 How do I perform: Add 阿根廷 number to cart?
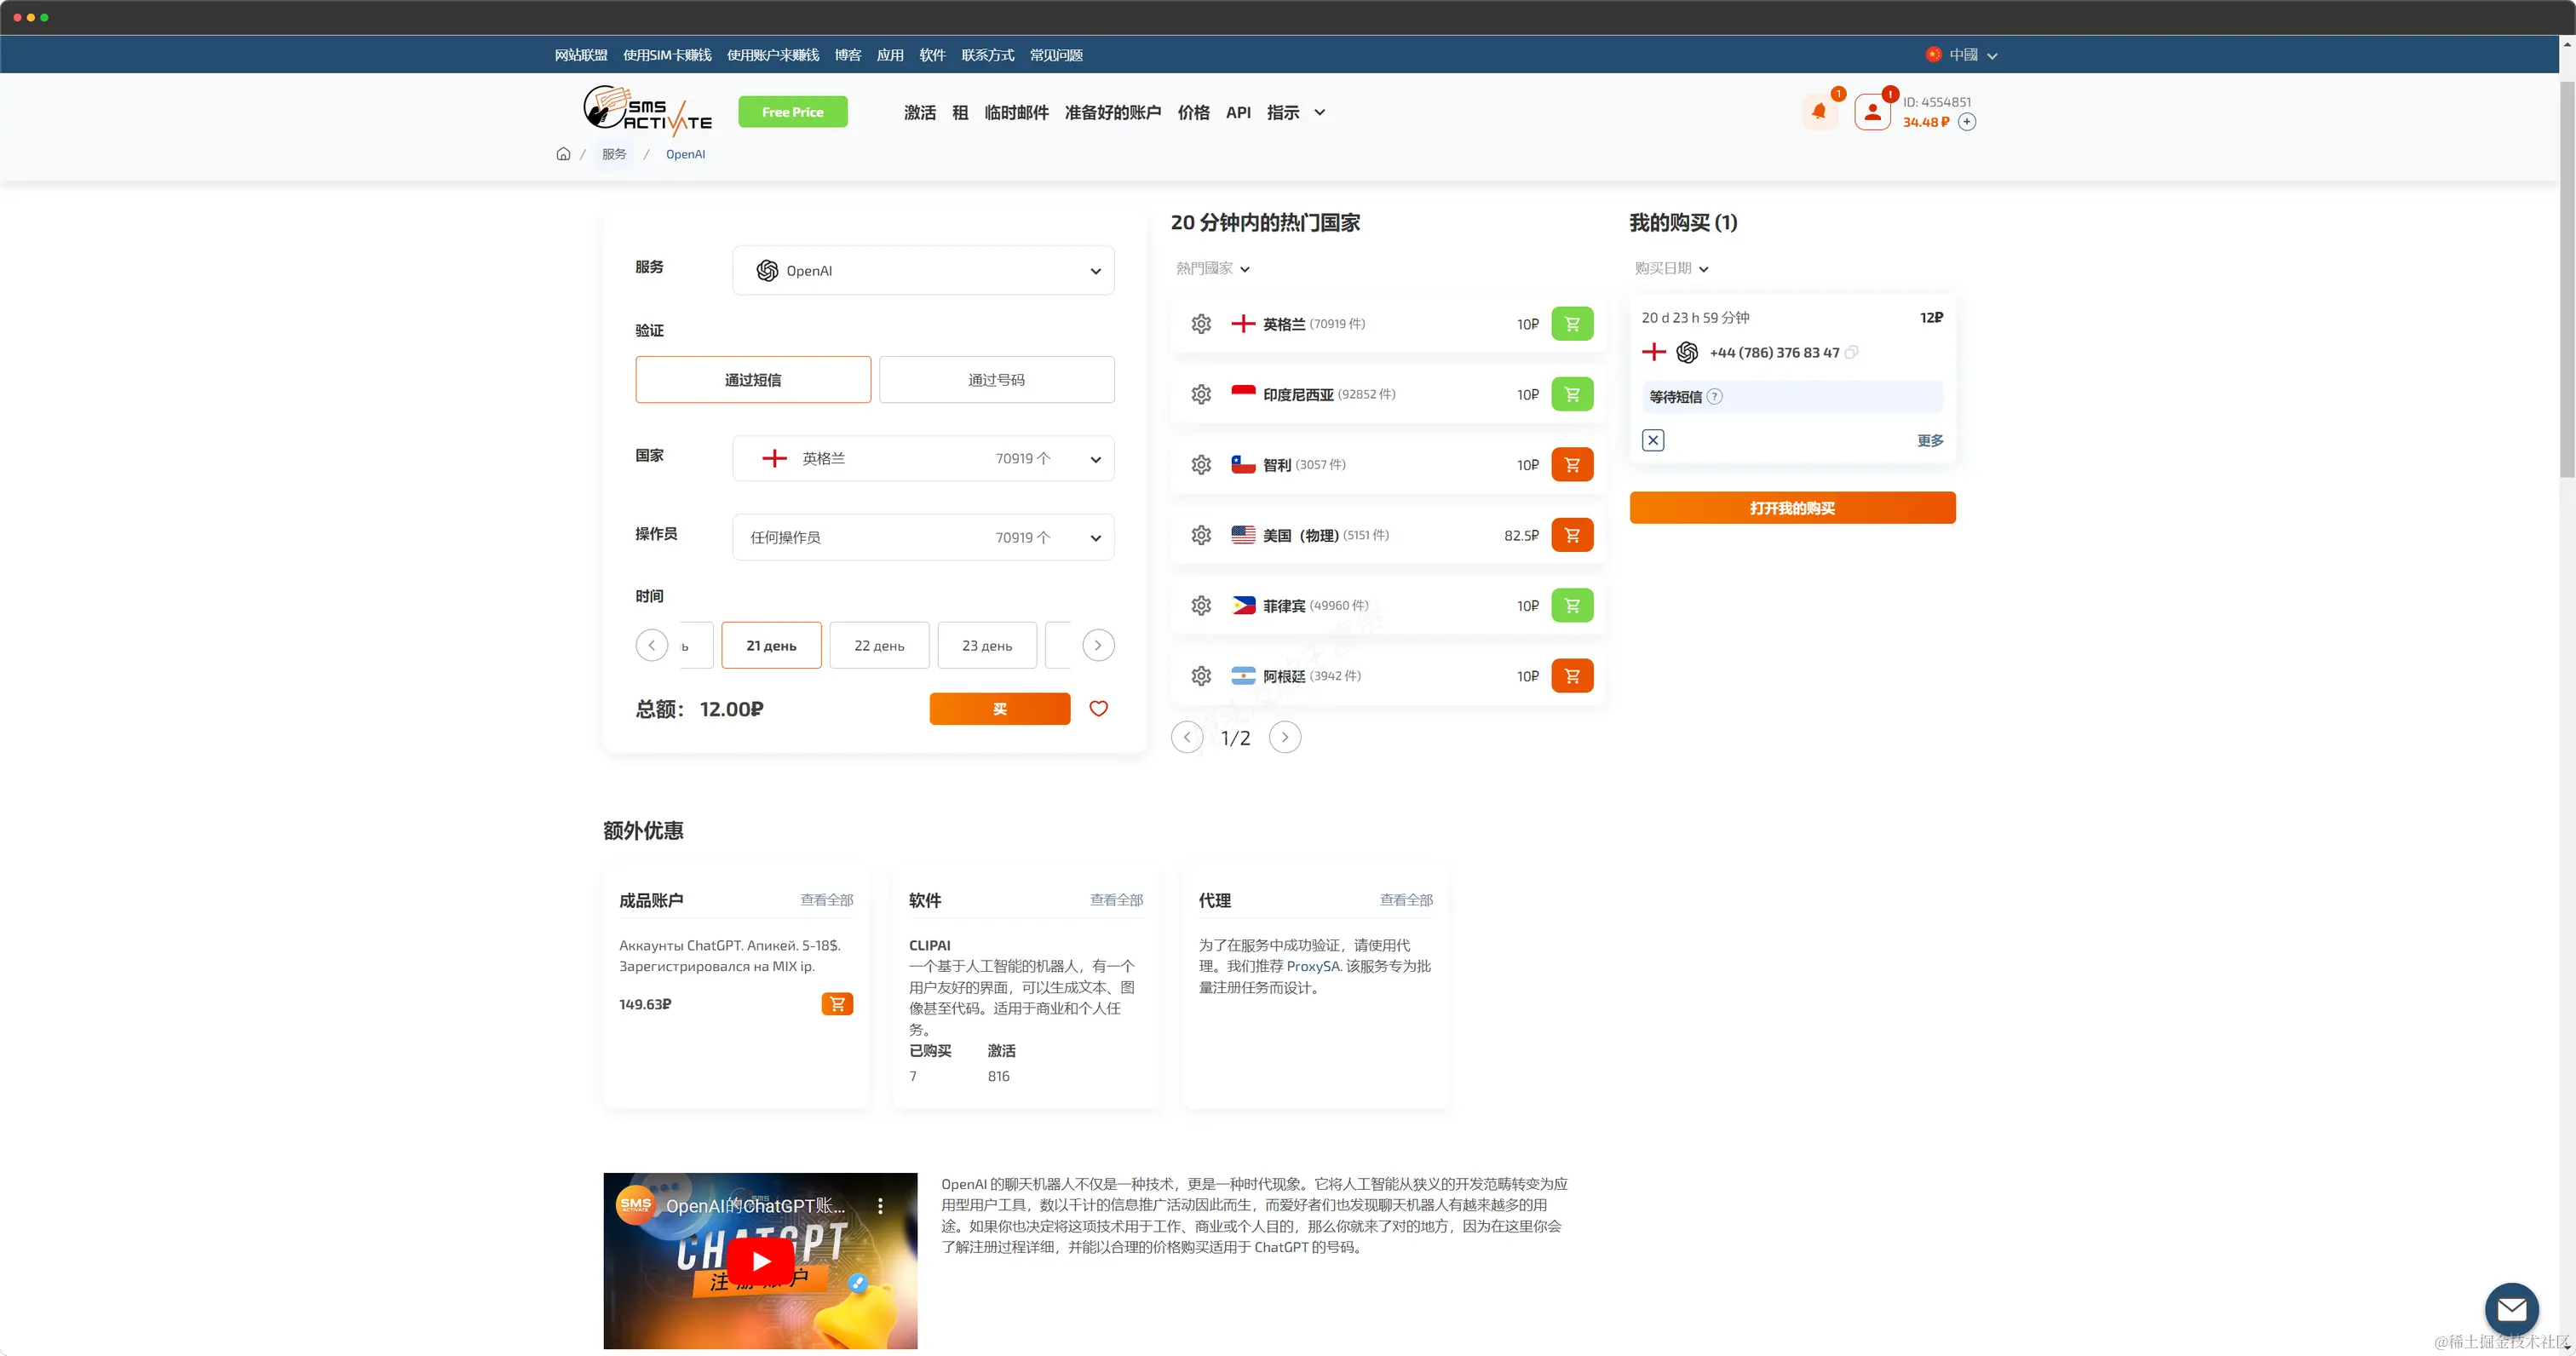[1572, 676]
